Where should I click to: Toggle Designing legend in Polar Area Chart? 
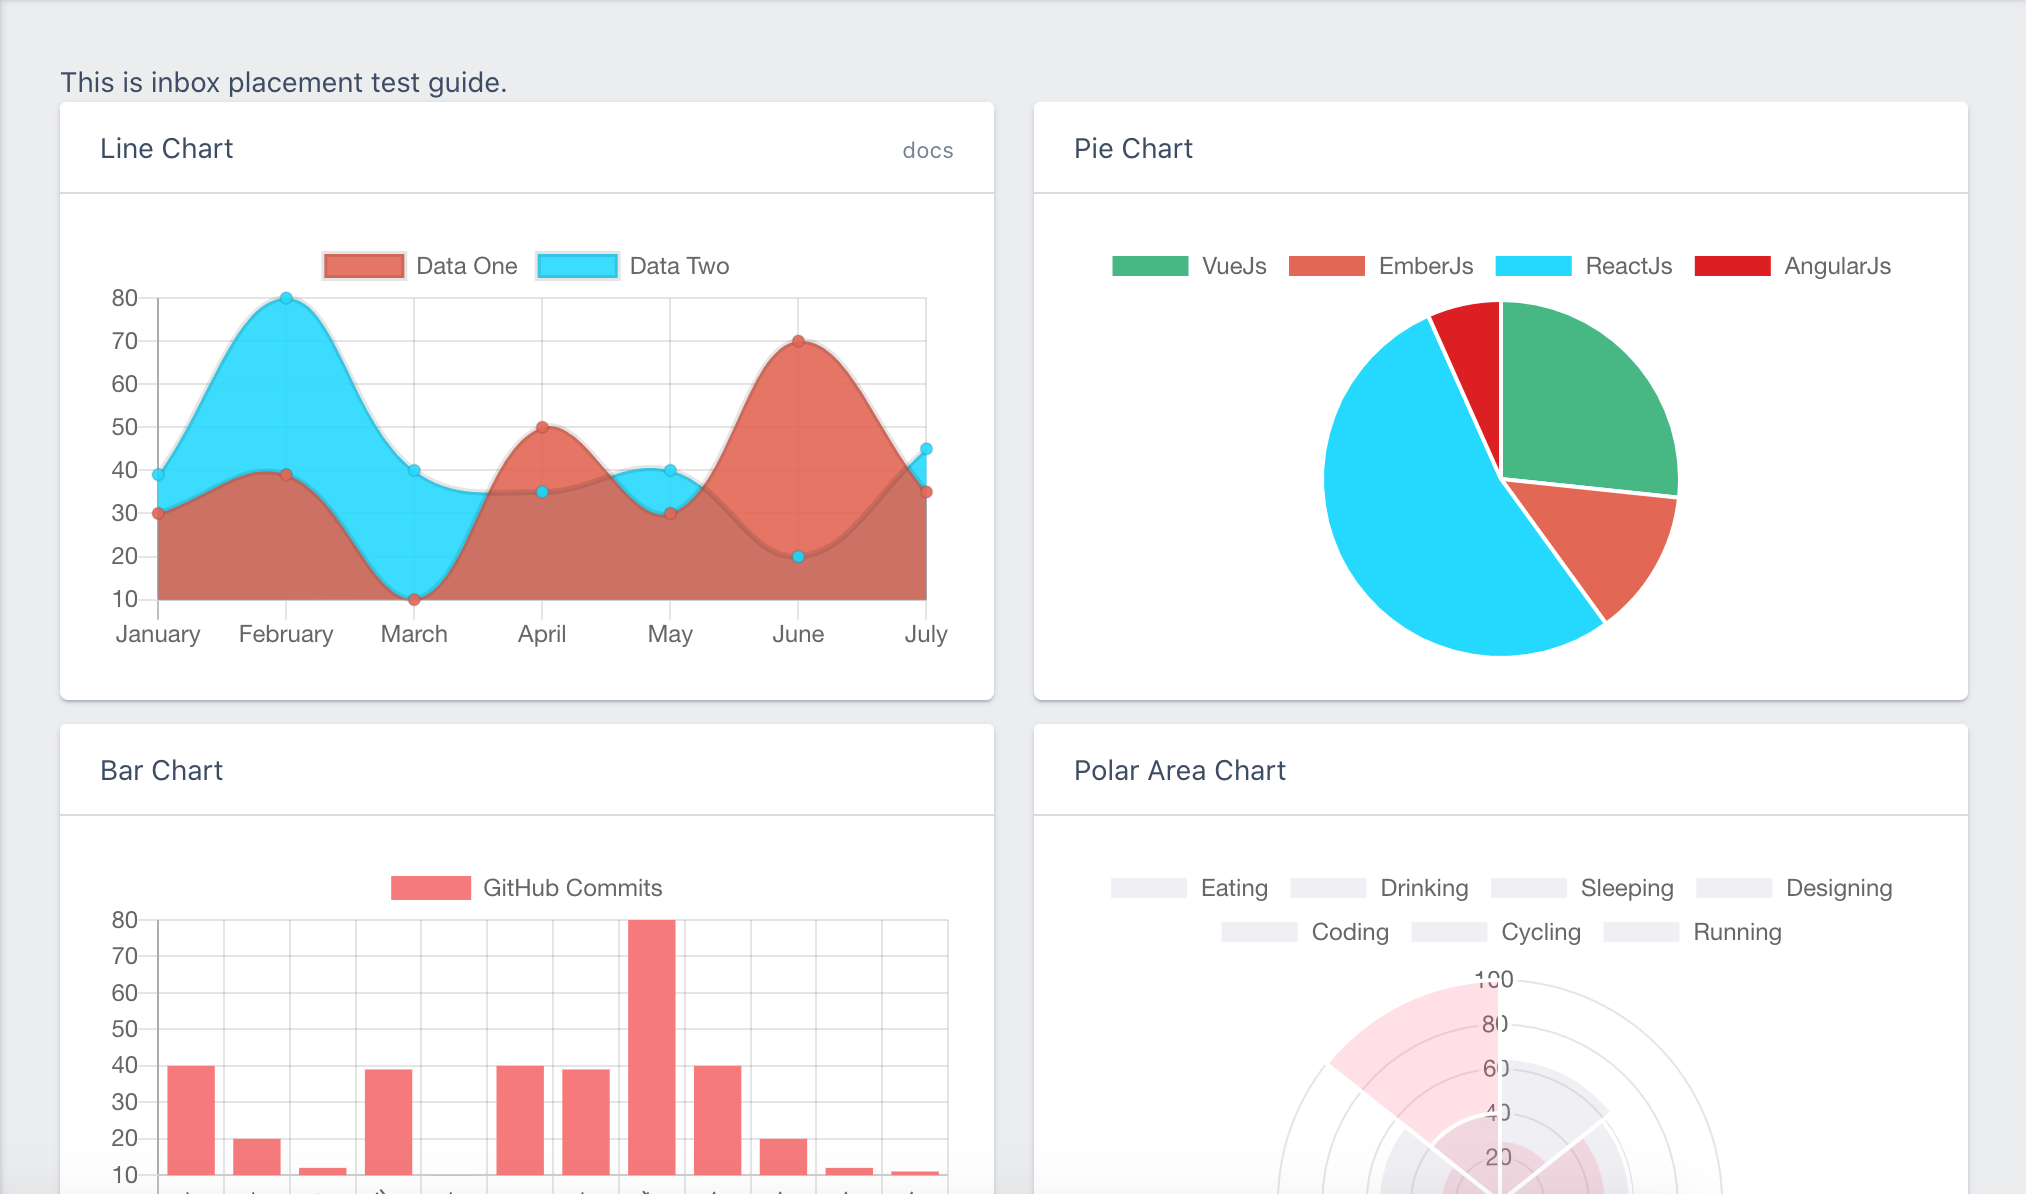(x=1794, y=888)
